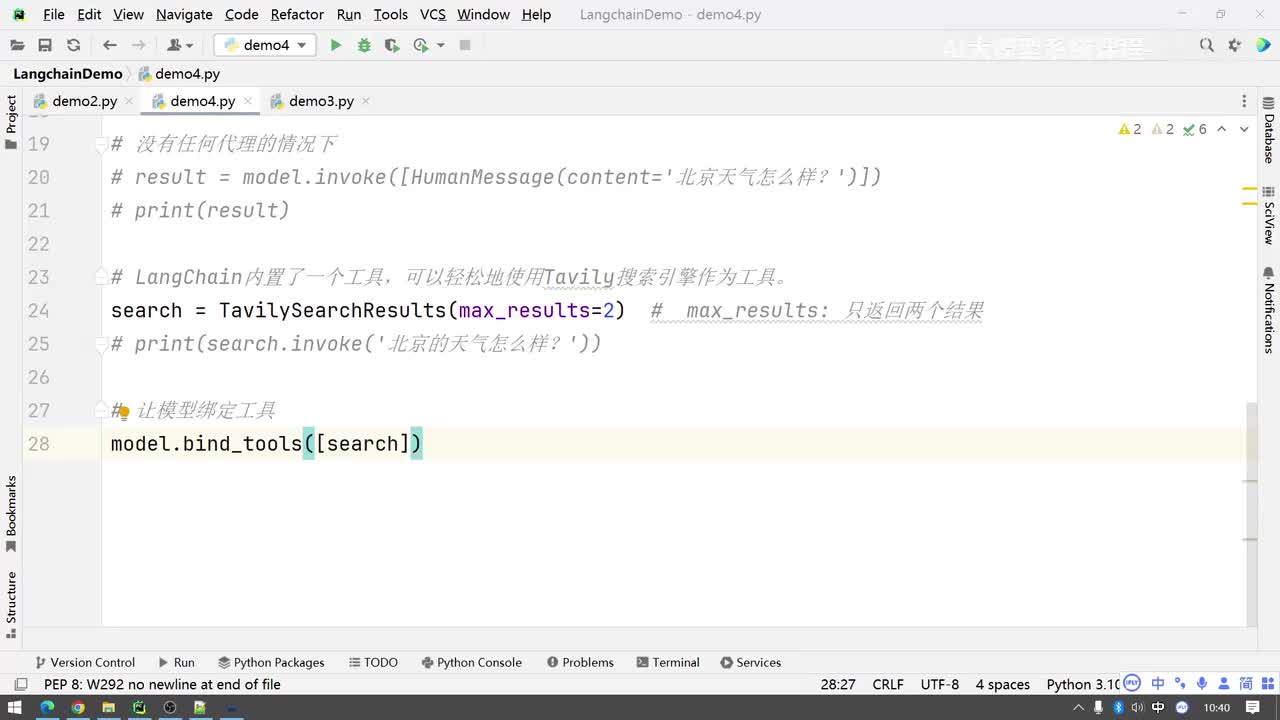Toggle the fold marker at line 25
Screen dimensions: 1280x720
click(x=101, y=344)
